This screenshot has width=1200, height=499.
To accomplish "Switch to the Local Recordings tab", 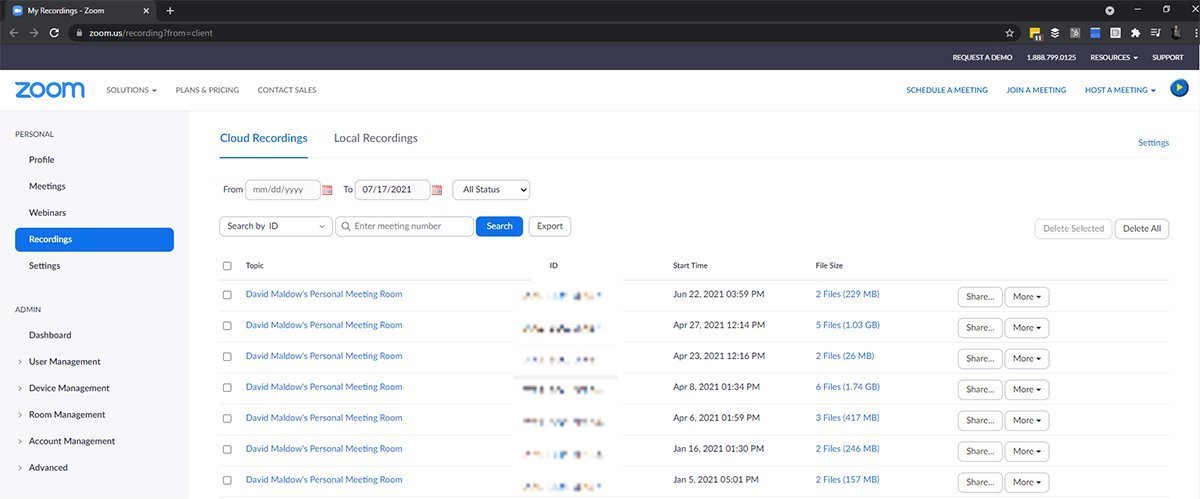I will pyautogui.click(x=376, y=138).
